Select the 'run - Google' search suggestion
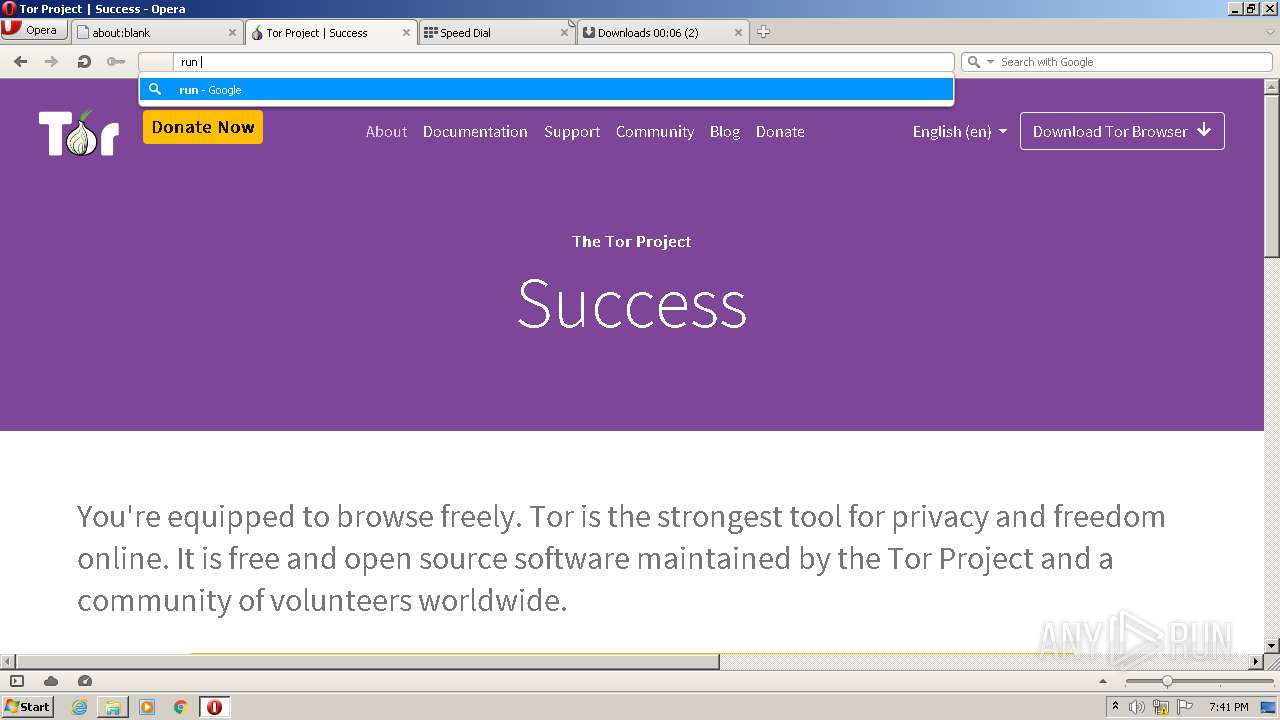1280x720 pixels. [x=546, y=90]
